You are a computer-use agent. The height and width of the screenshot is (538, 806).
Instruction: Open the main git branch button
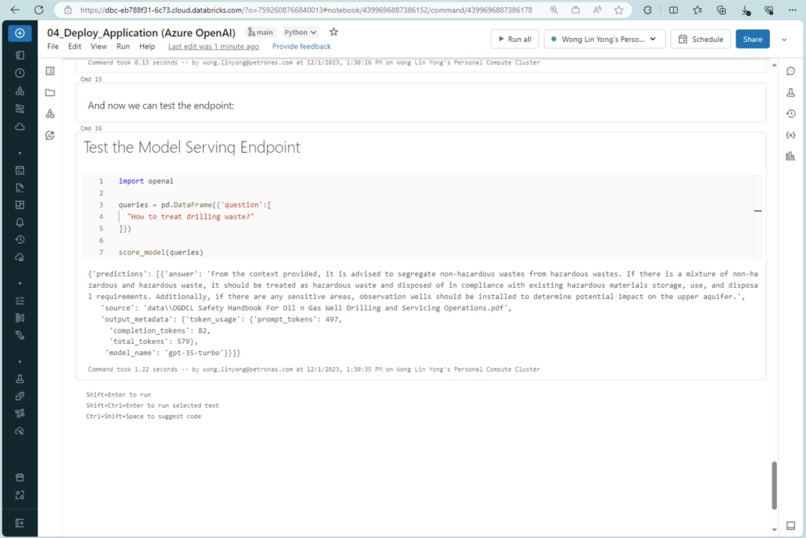point(261,32)
